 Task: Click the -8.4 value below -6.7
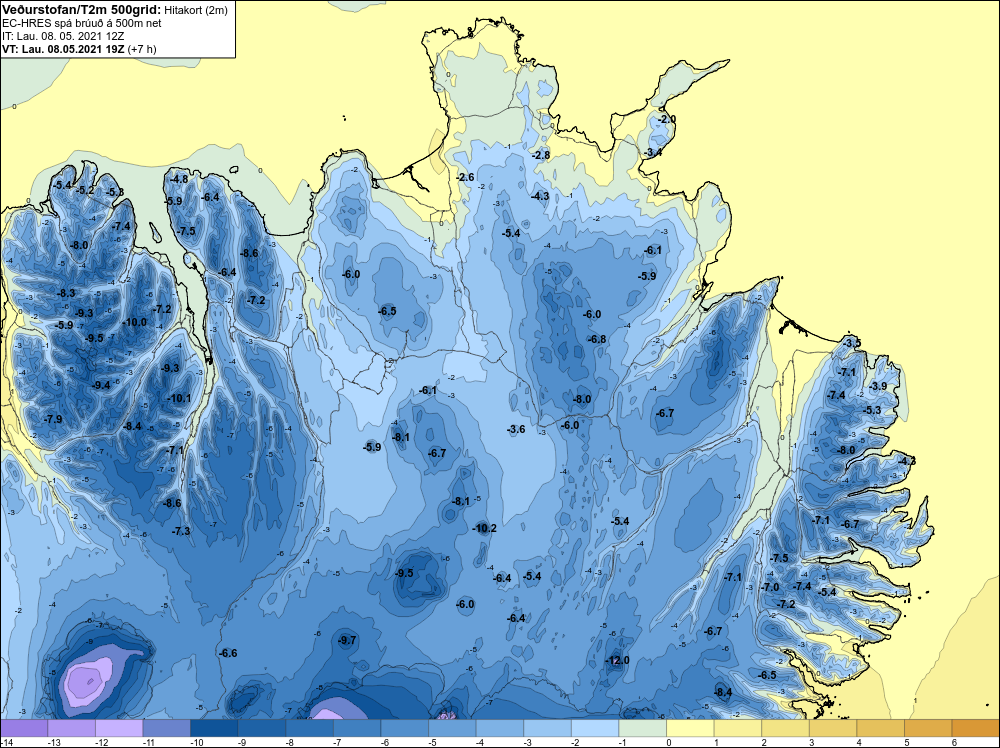coord(723,693)
